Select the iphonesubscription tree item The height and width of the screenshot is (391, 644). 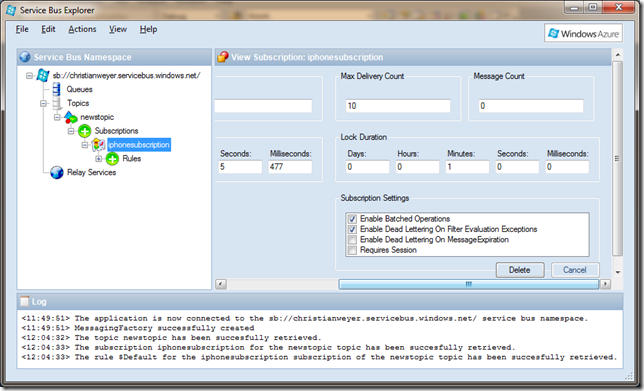139,145
